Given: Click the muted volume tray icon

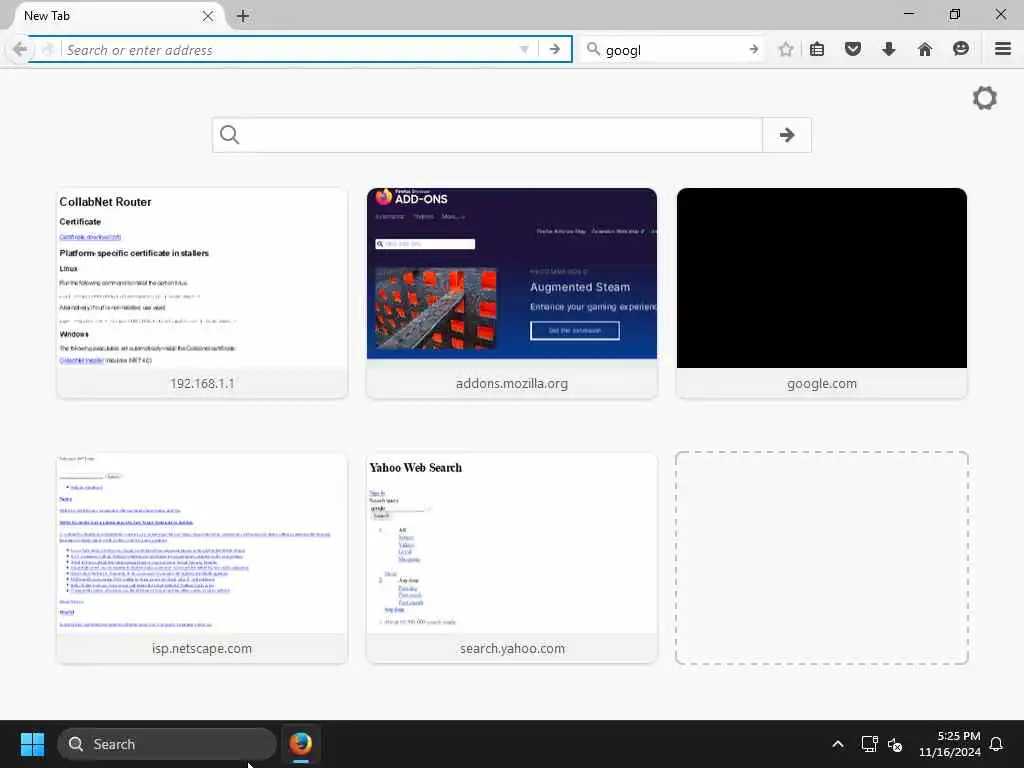Looking at the screenshot, I should pyautogui.click(x=895, y=744).
